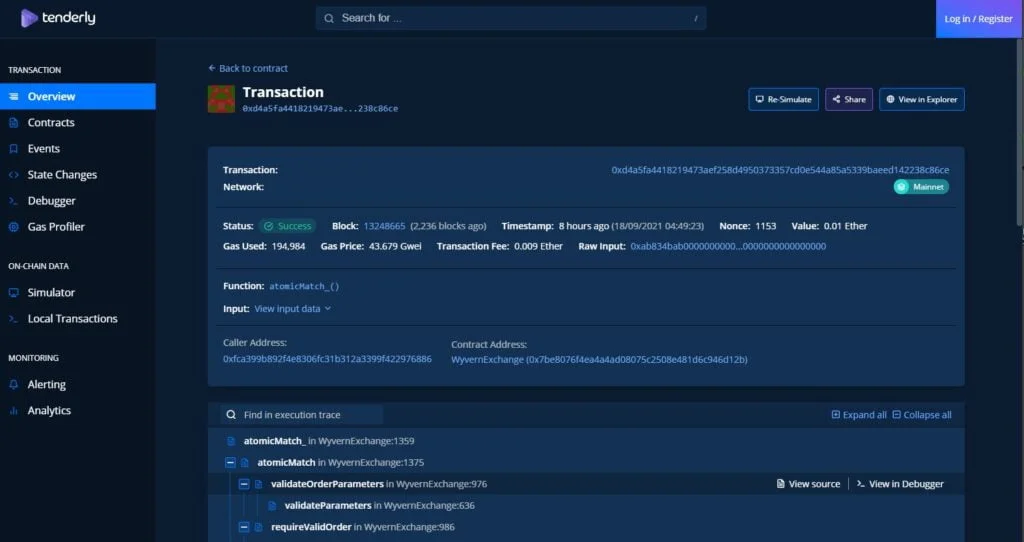
Task: Collapse the requireValidOrder trace node
Action: pyautogui.click(x=244, y=527)
